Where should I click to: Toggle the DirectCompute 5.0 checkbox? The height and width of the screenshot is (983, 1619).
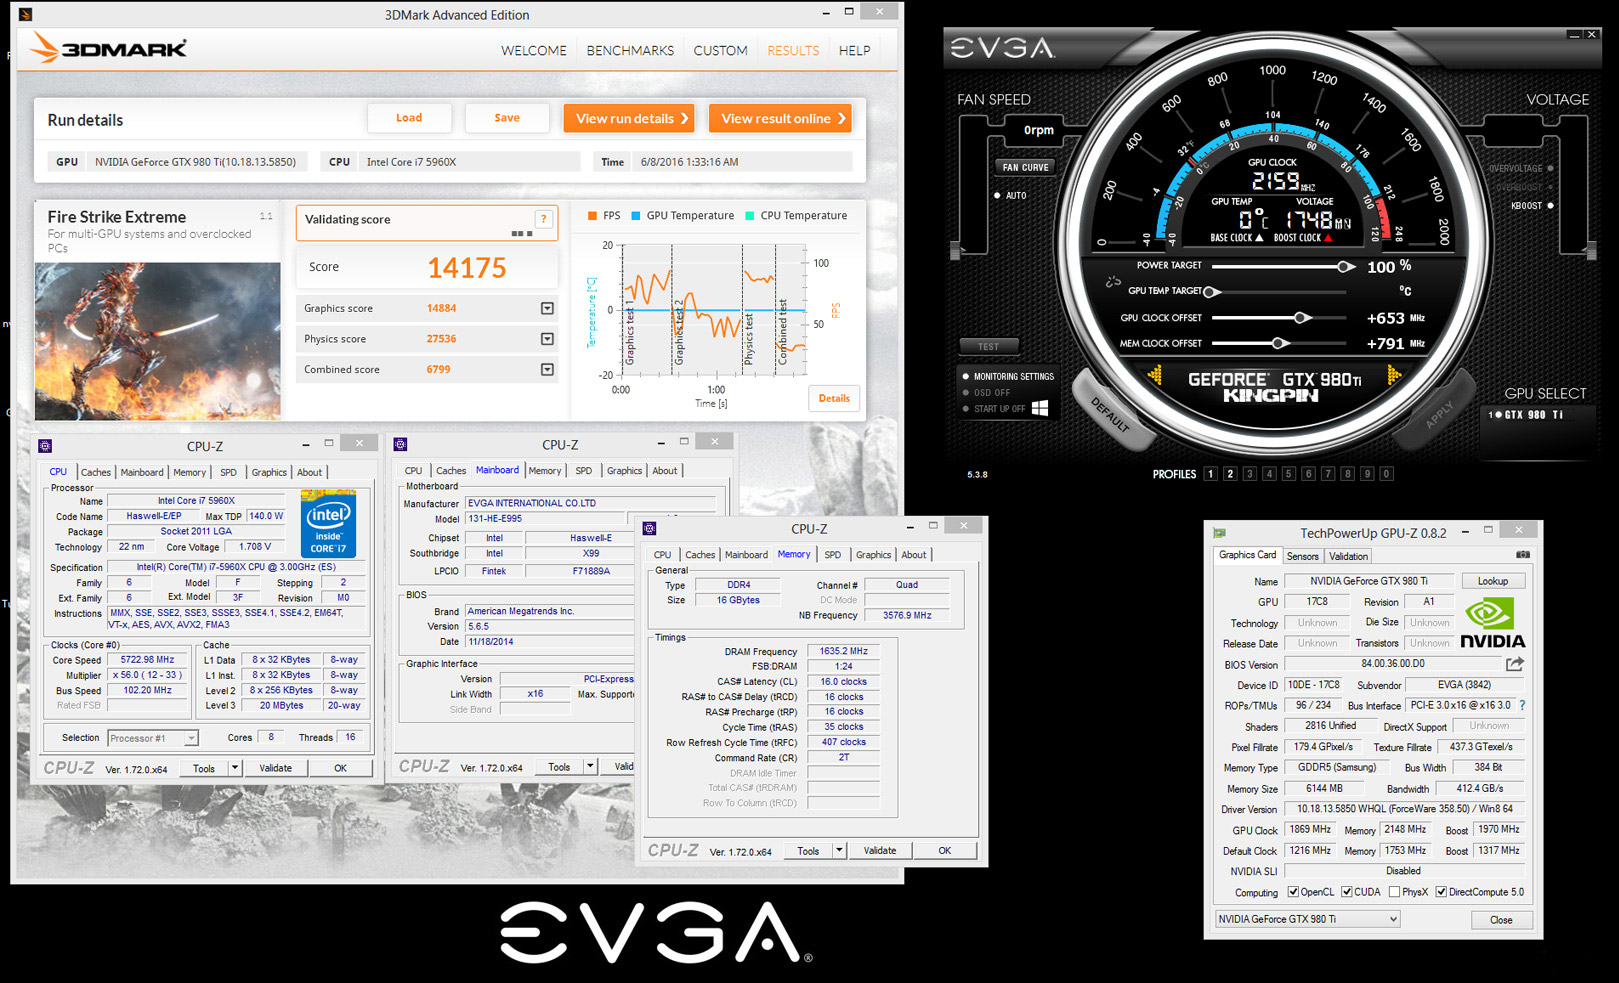pyautogui.click(x=1441, y=892)
